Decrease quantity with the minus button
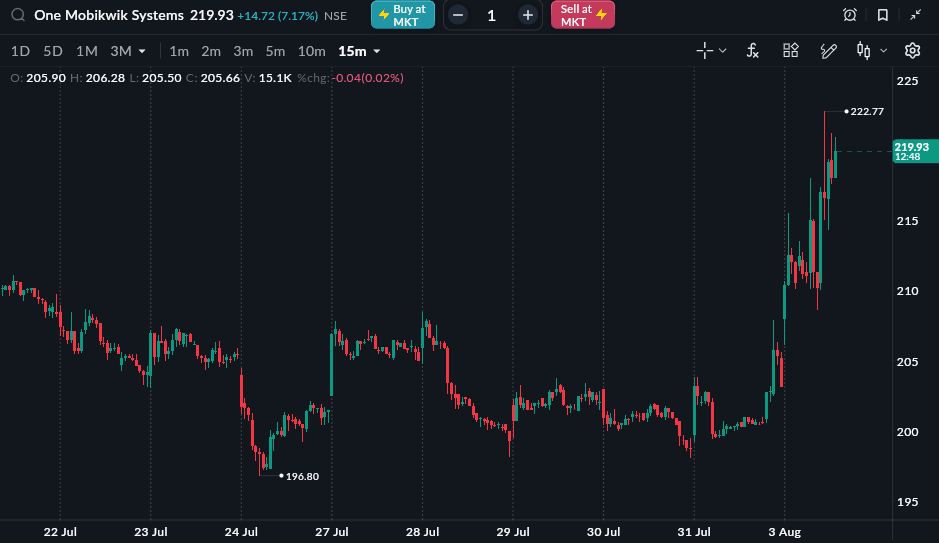Image resolution: width=939 pixels, height=543 pixels. pos(458,16)
